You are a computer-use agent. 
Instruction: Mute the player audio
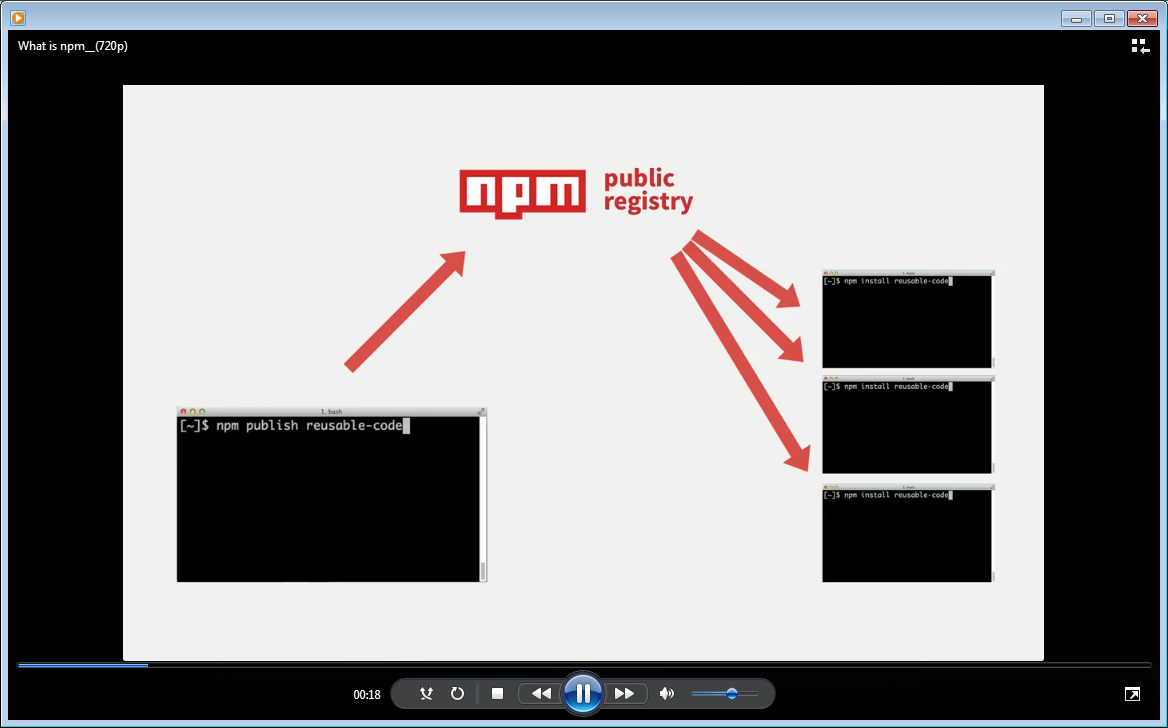click(667, 694)
